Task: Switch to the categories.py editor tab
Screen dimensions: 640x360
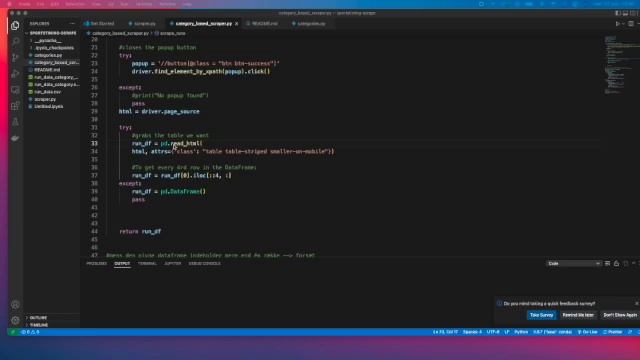Action: (309, 24)
